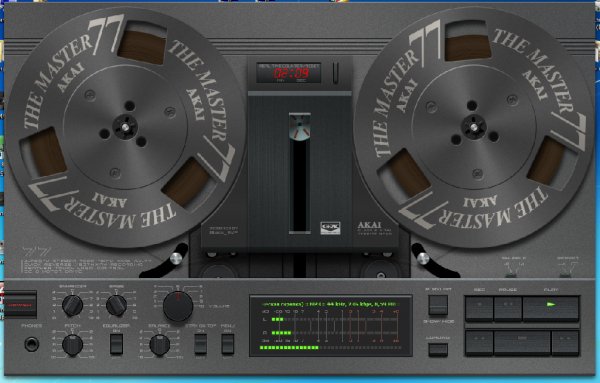Click the small button below the Show/Hide label

coord(438,349)
